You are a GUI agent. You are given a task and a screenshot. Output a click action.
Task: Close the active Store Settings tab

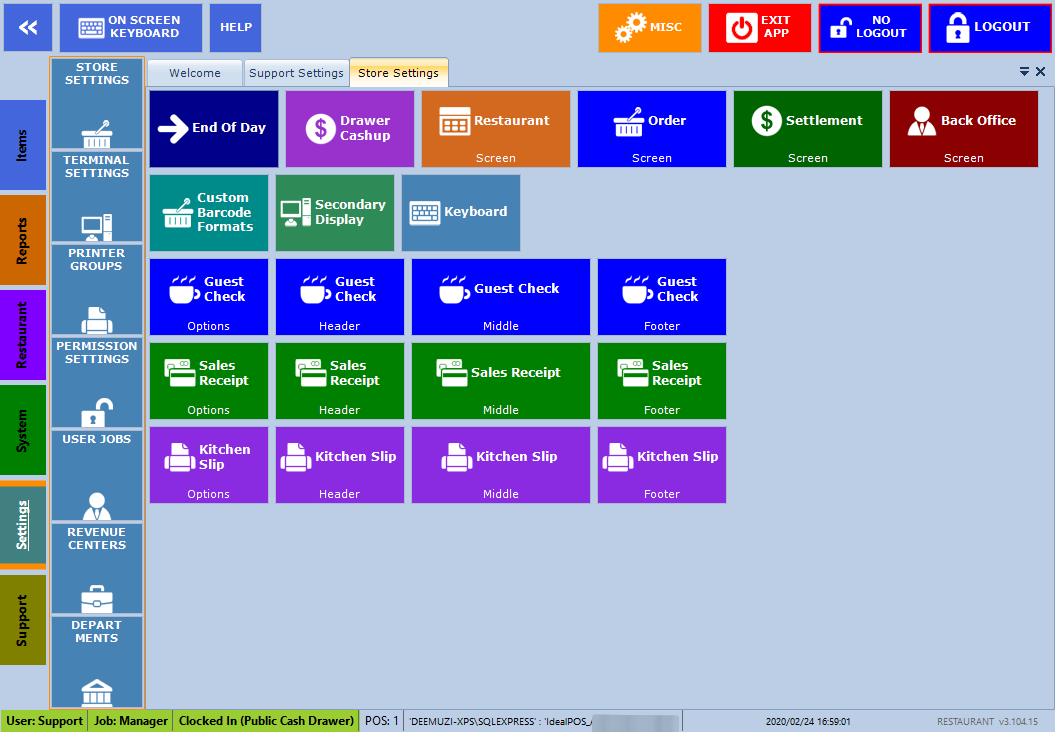[1040, 72]
